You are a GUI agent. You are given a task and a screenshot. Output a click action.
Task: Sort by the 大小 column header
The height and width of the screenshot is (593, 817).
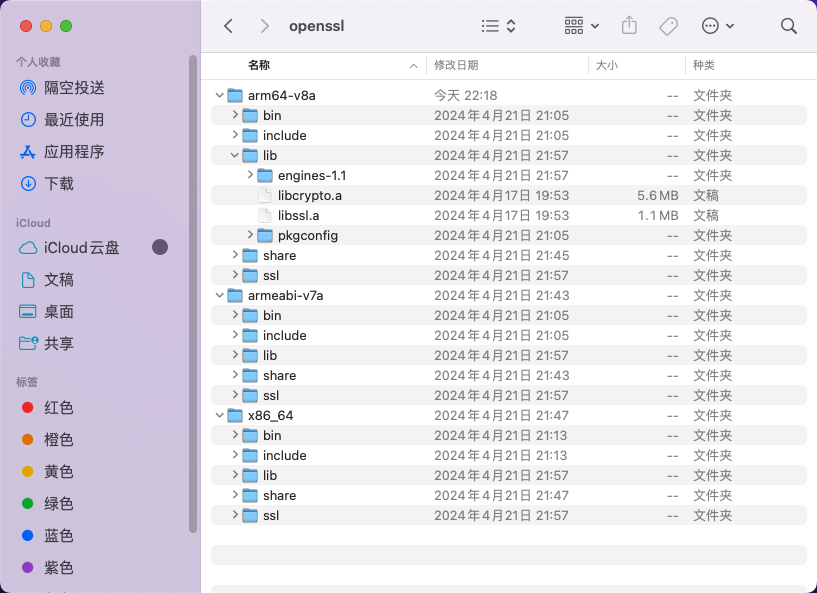(606, 65)
